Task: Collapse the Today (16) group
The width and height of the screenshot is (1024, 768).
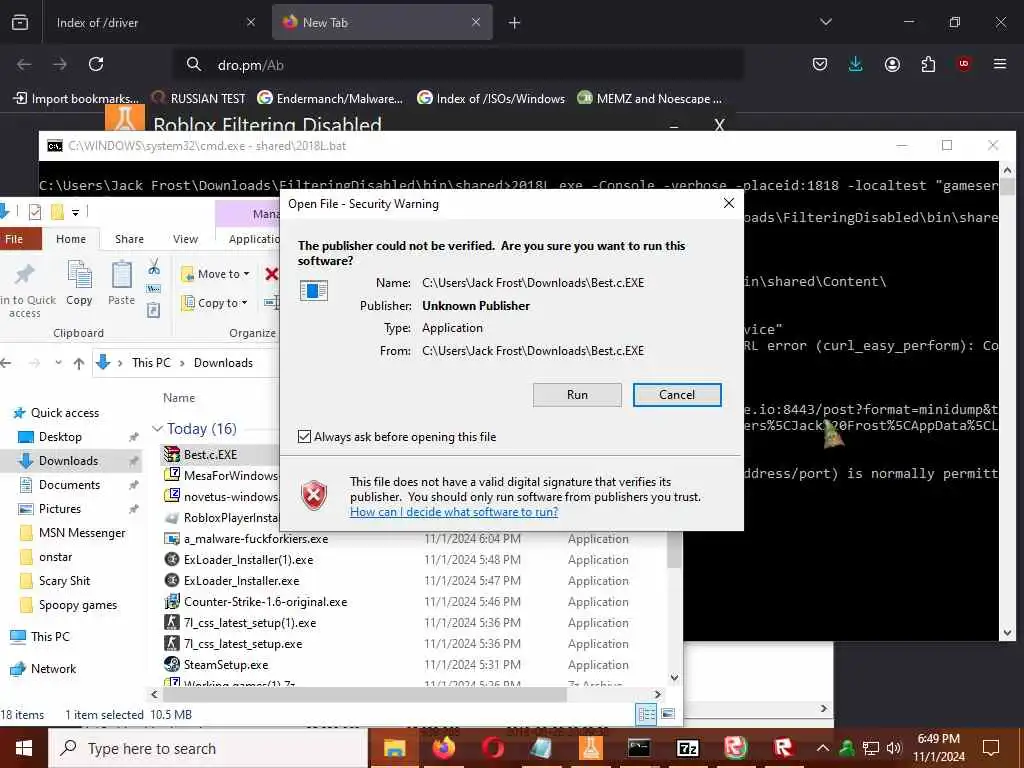Action: [157, 428]
